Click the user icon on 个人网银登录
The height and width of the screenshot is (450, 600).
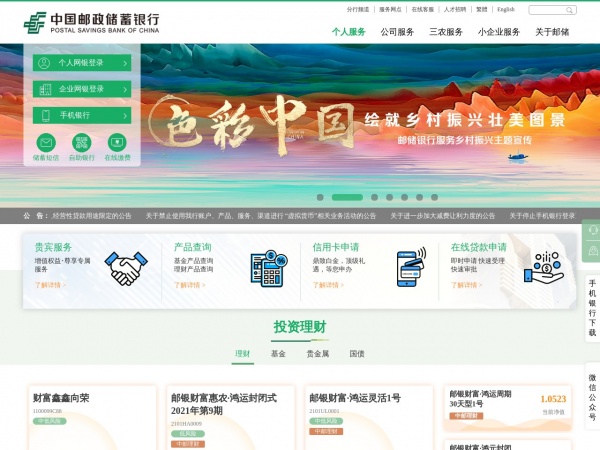[x=44, y=63]
